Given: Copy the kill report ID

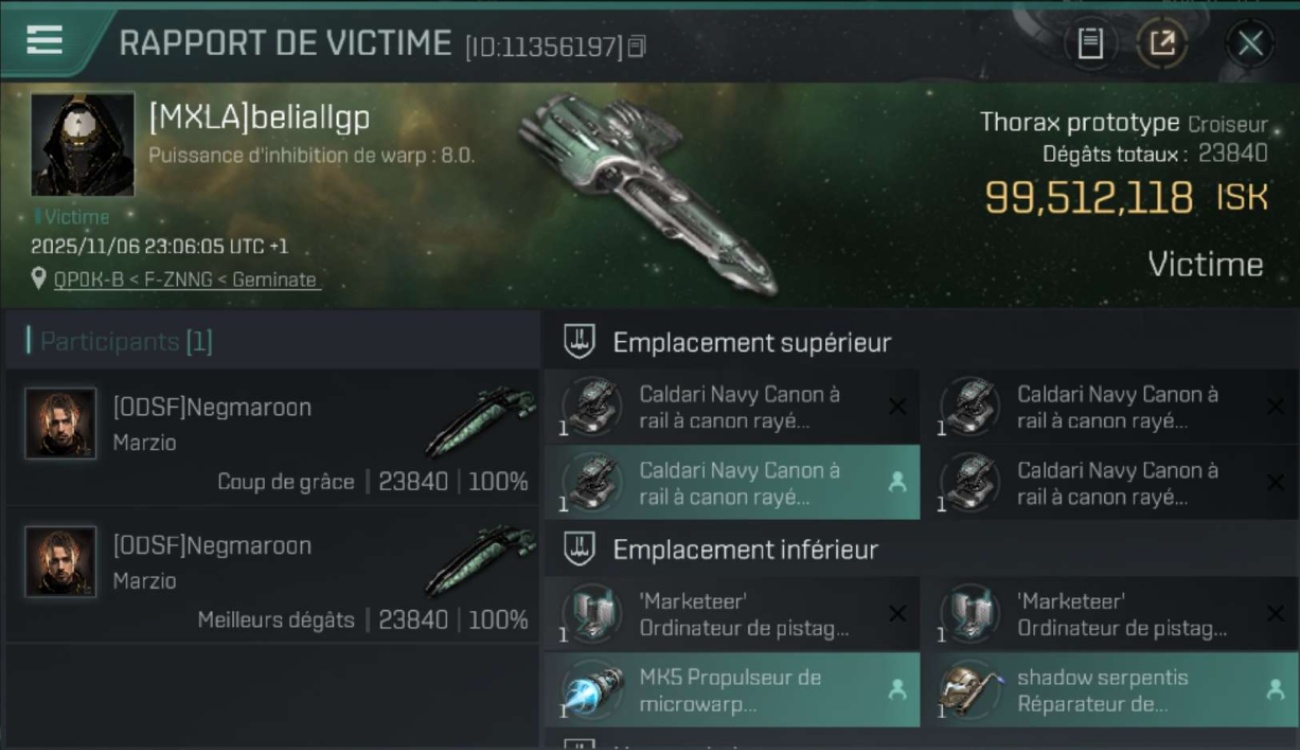Looking at the screenshot, I should coord(637,46).
